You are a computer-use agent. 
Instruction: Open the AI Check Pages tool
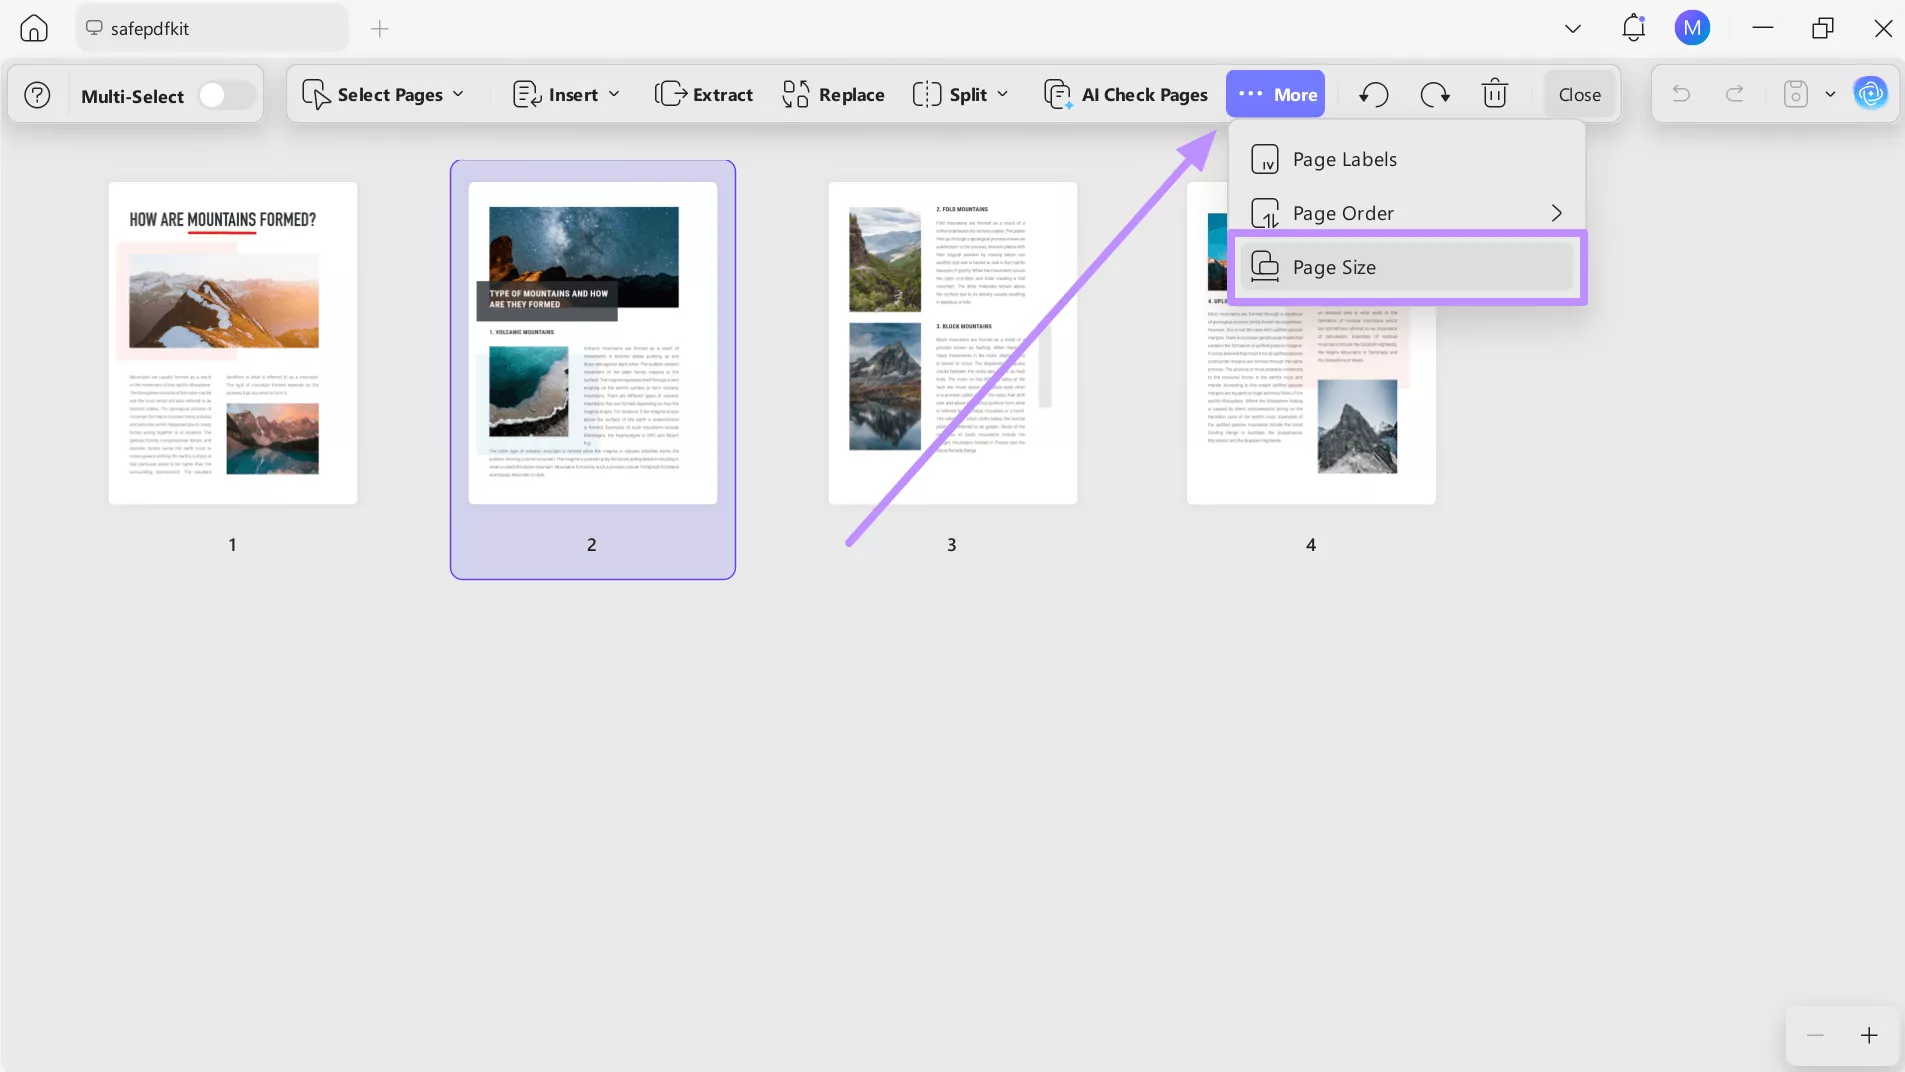(1126, 94)
